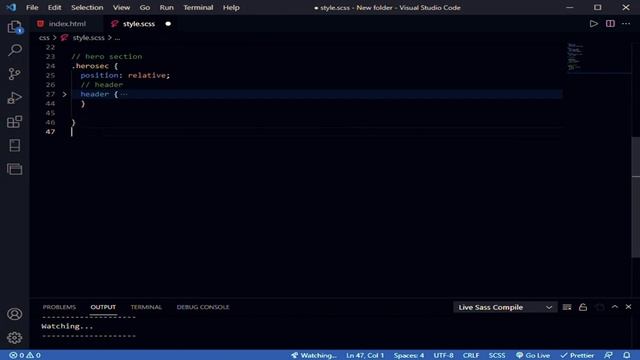Click the errors and warnings status indicator
This screenshot has height=360, width=640.
pos(25,355)
